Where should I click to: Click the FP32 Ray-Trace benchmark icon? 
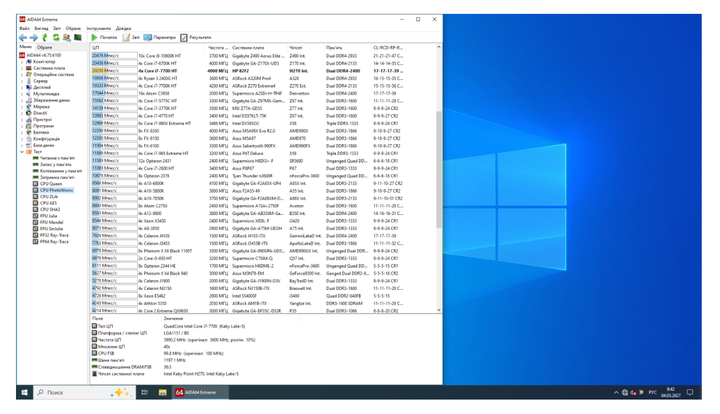[35, 235]
